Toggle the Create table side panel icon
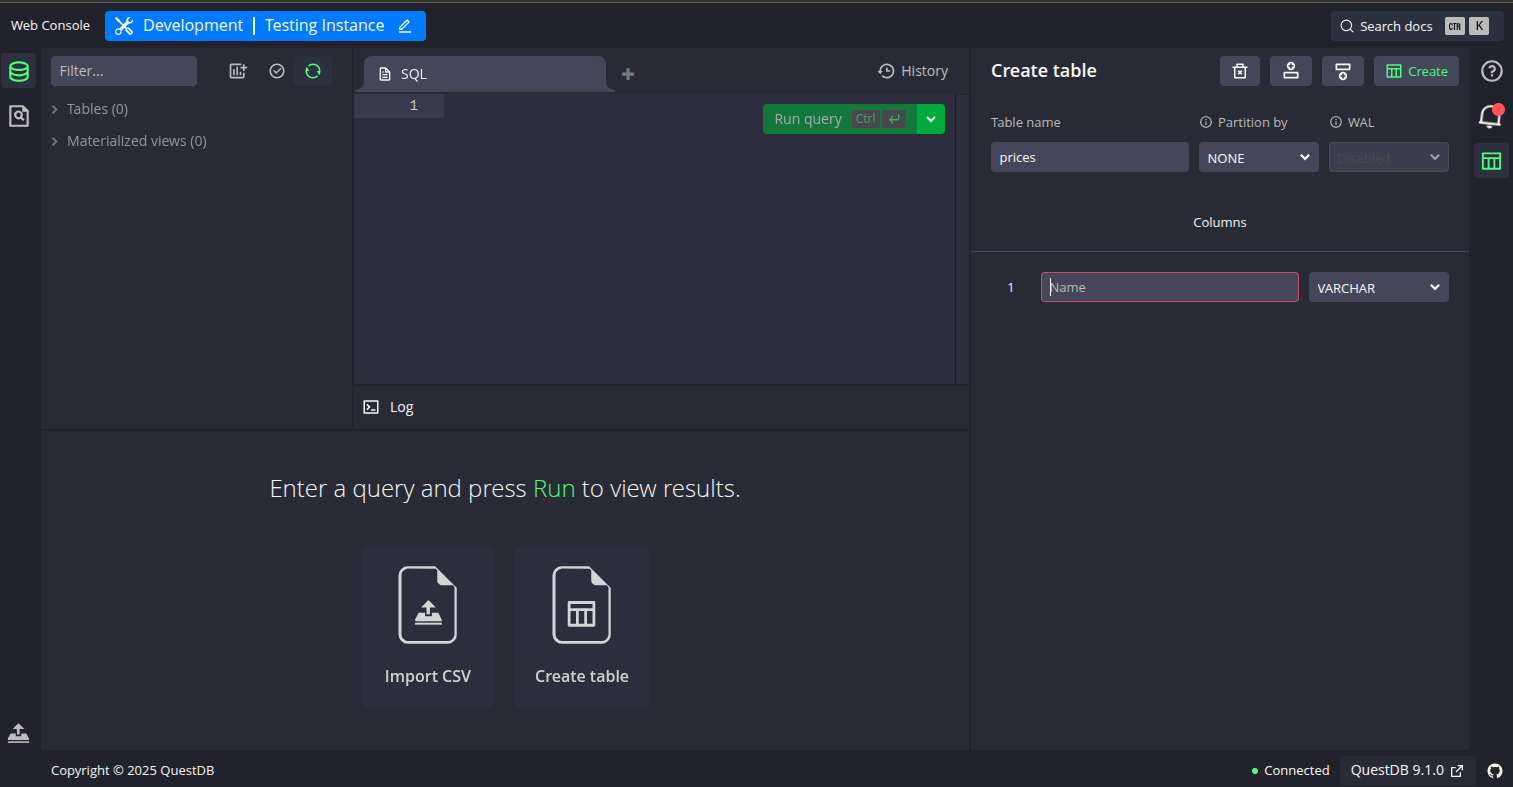The height and width of the screenshot is (787, 1513). [1491, 160]
